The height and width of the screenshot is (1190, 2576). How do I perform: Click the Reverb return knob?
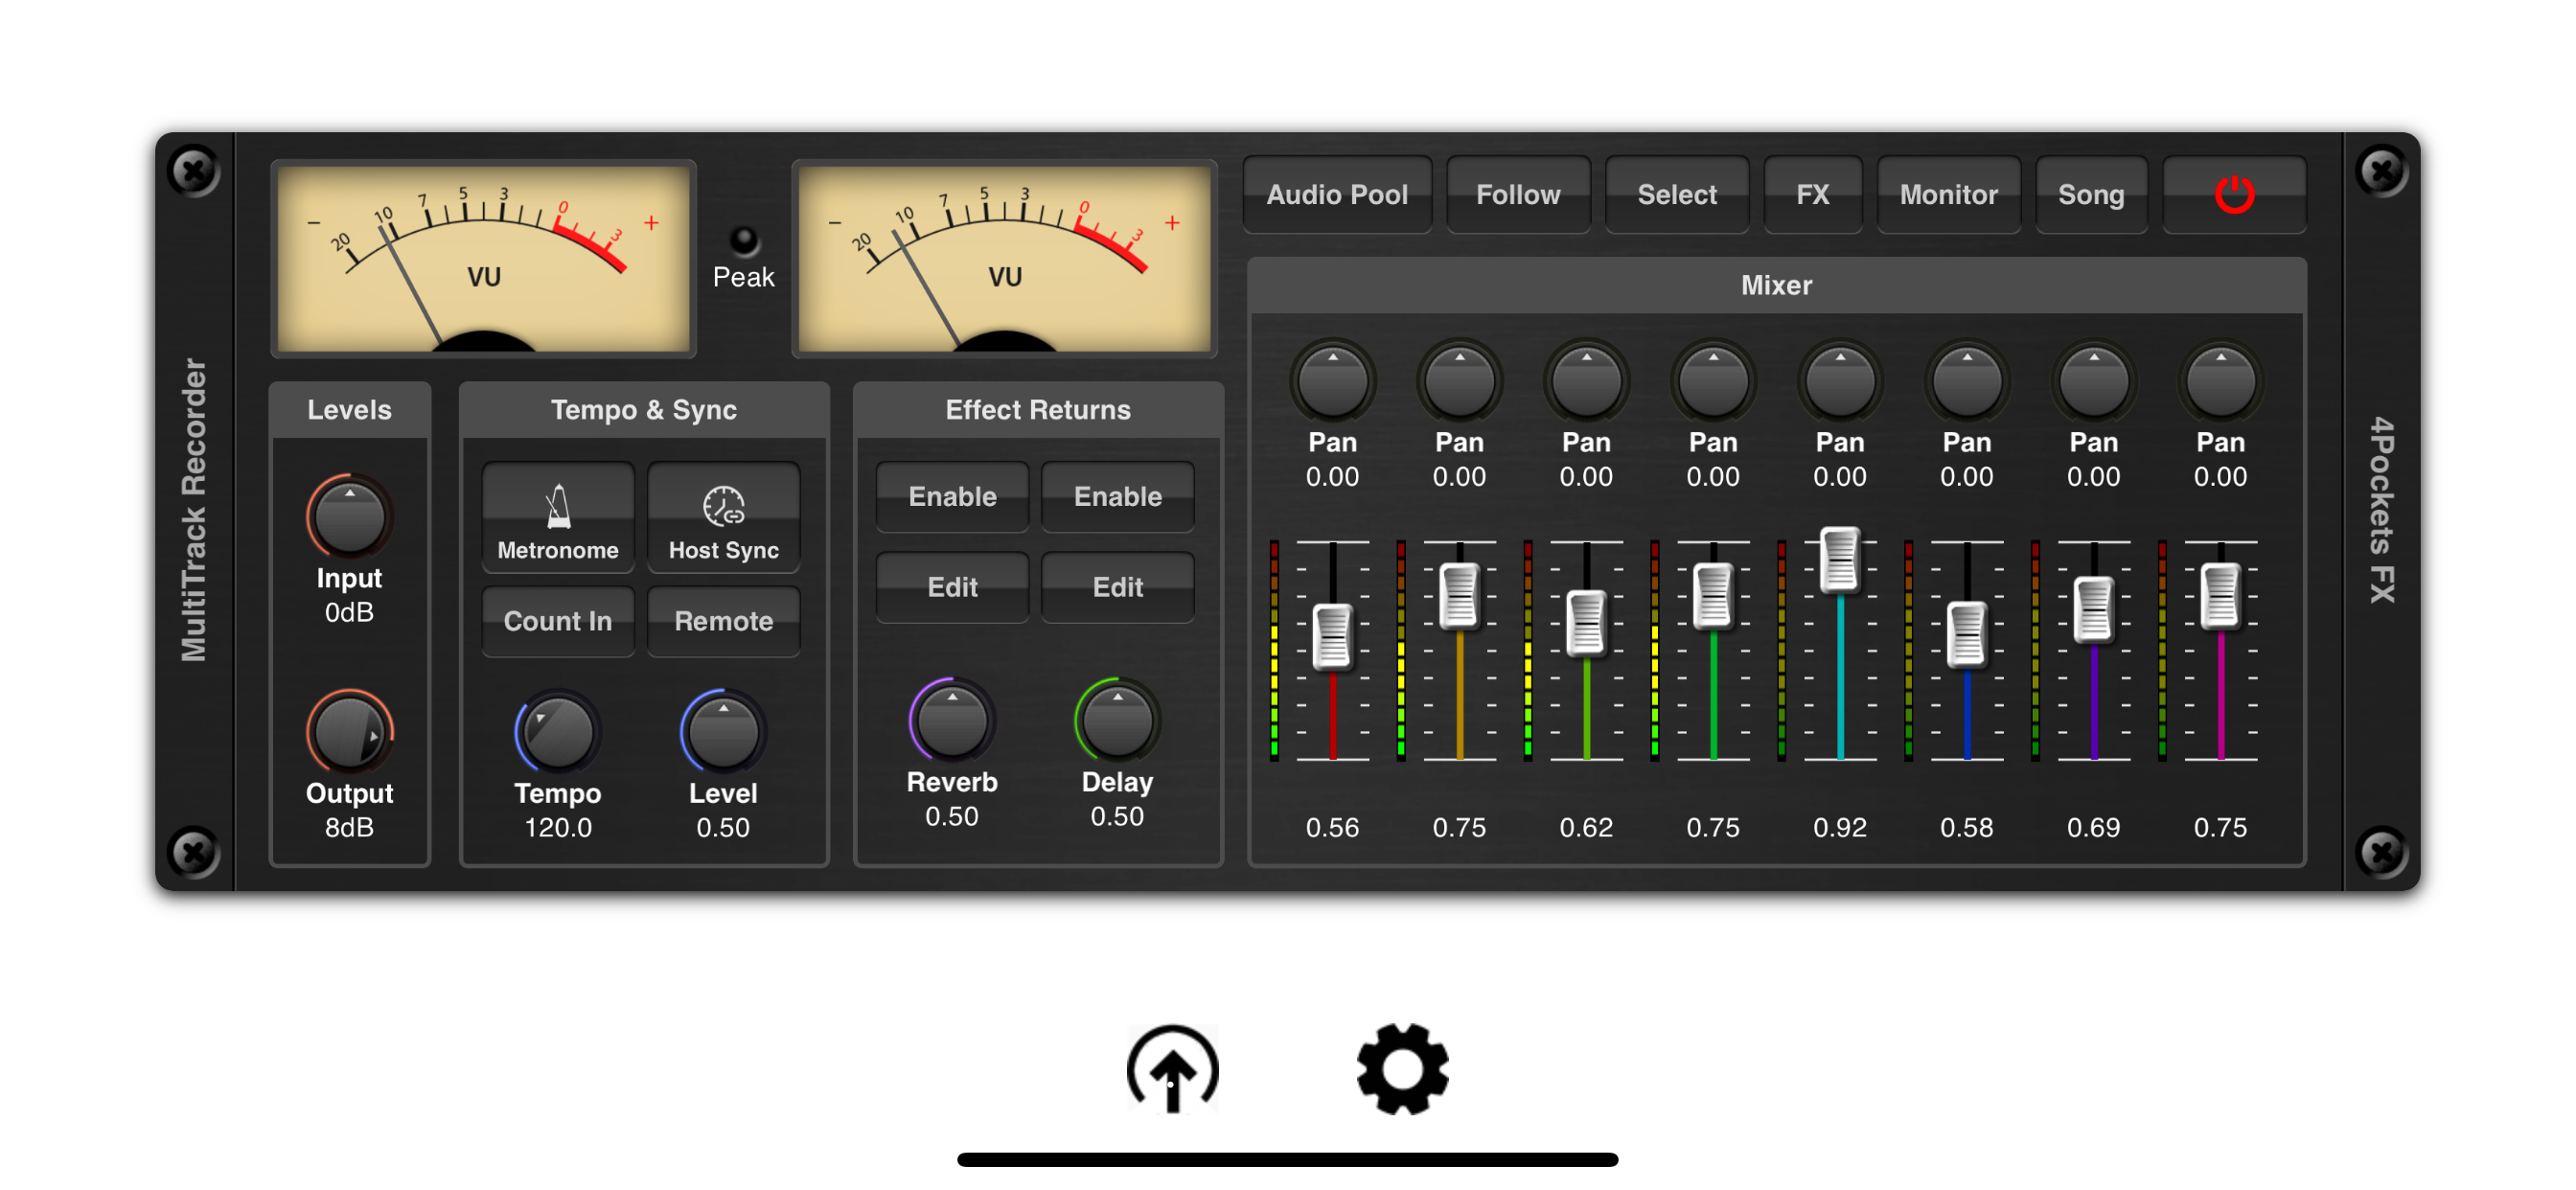coord(951,720)
